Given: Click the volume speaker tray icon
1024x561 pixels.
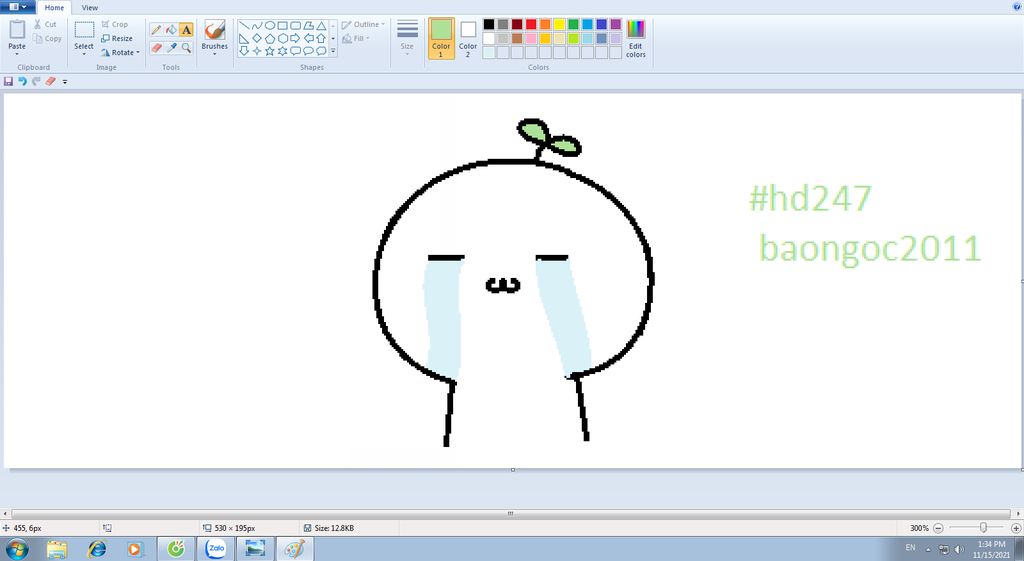Looking at the screenshot, I should 959,549.
